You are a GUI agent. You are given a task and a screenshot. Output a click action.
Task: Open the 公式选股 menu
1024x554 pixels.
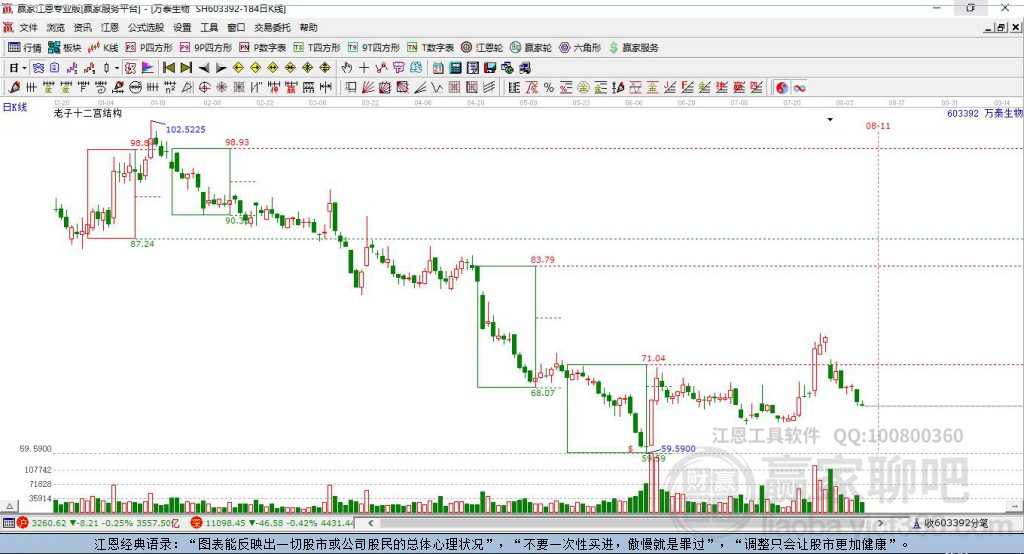click(x=146, y=27)
